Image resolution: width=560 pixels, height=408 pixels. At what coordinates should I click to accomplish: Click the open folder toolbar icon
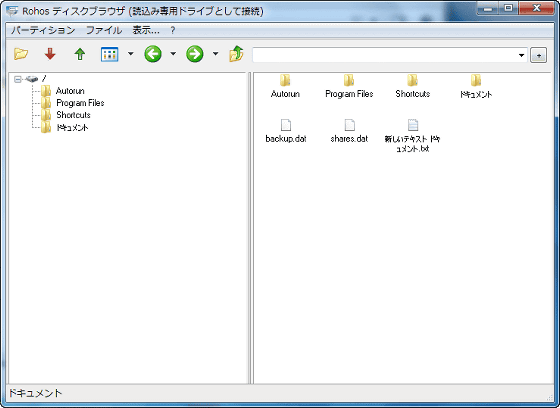pyautogui.click(x=21, y=54)
